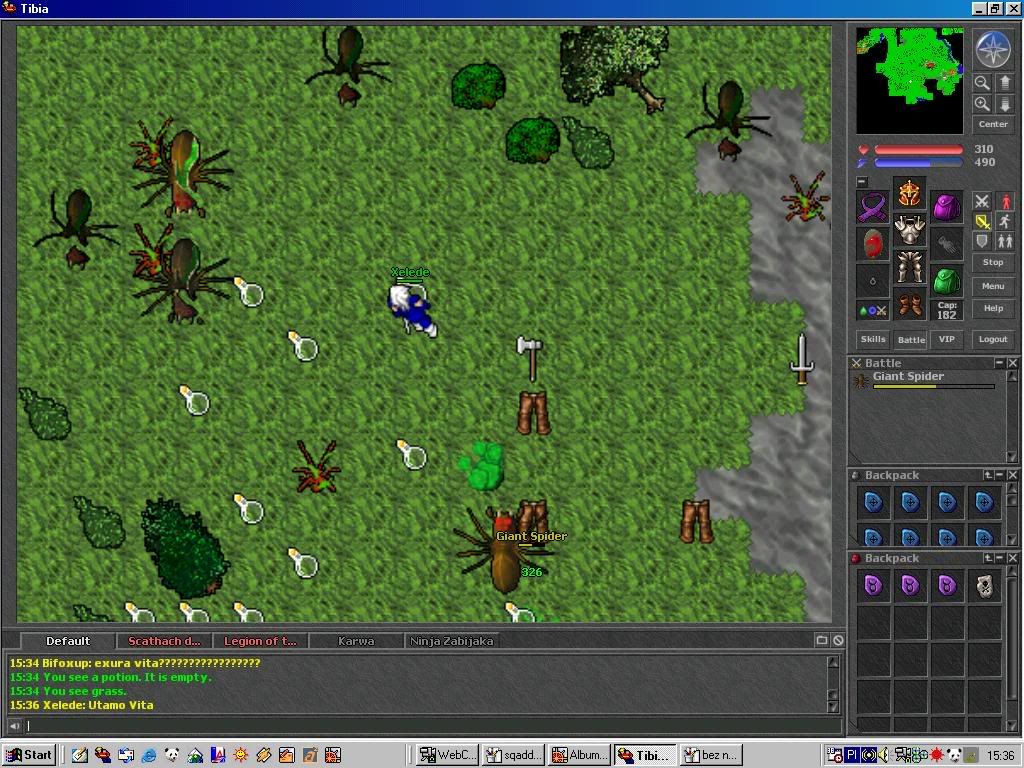This screenshot has width=1024, height=768.
Task: Close the Battle window
Action: click(x=1012, y=362)
